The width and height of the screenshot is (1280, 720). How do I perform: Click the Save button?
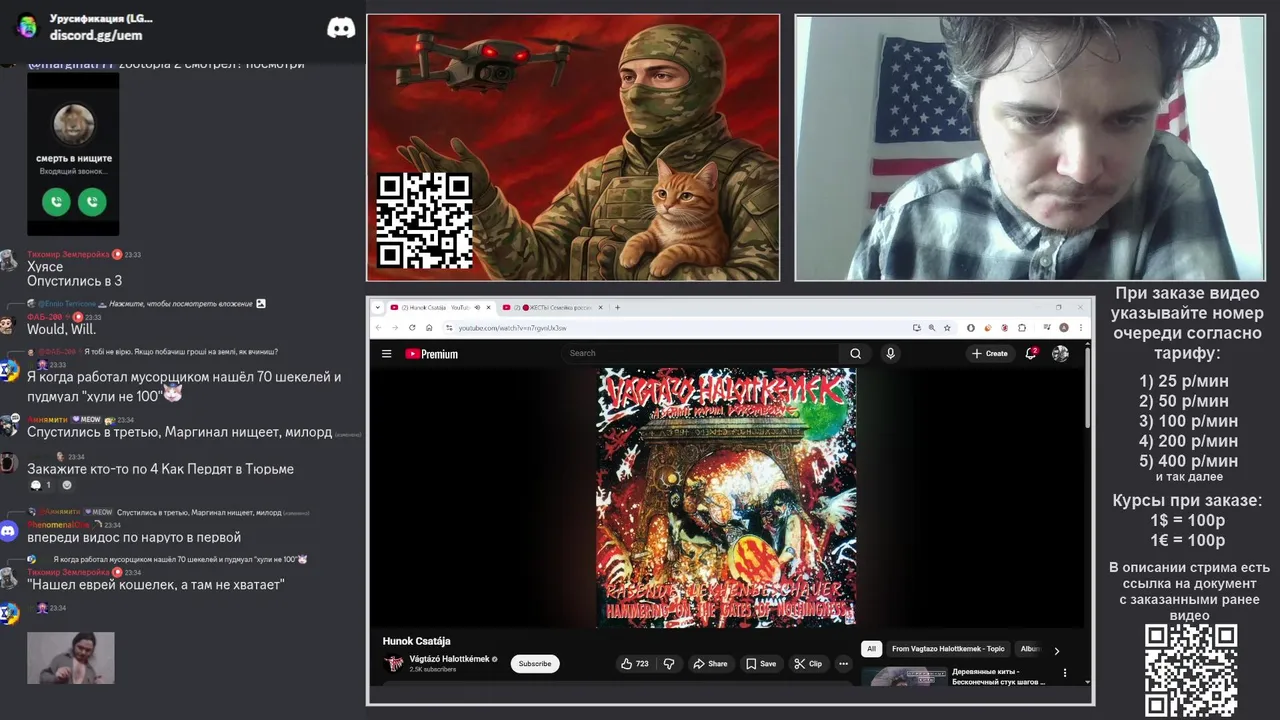point(761,664)
